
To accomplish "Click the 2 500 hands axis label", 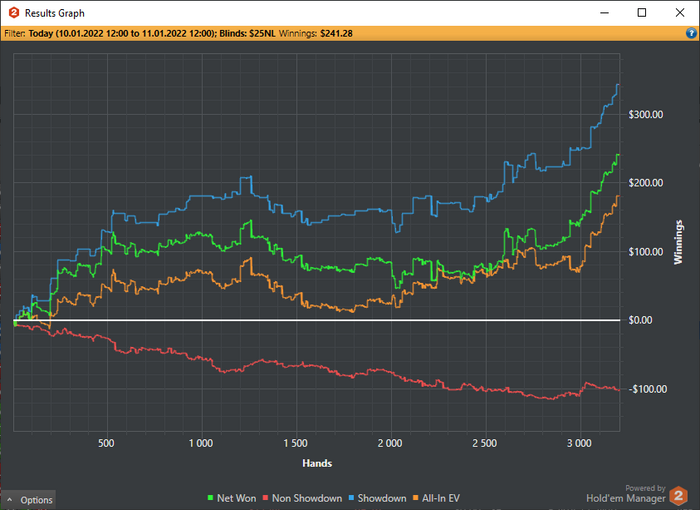I will click(x=485, y=443).
